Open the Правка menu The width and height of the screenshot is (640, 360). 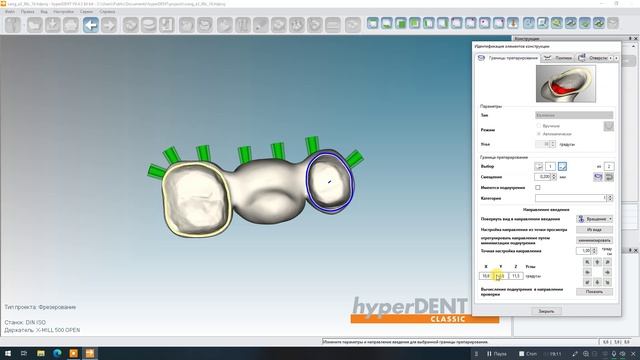point(27,11)
